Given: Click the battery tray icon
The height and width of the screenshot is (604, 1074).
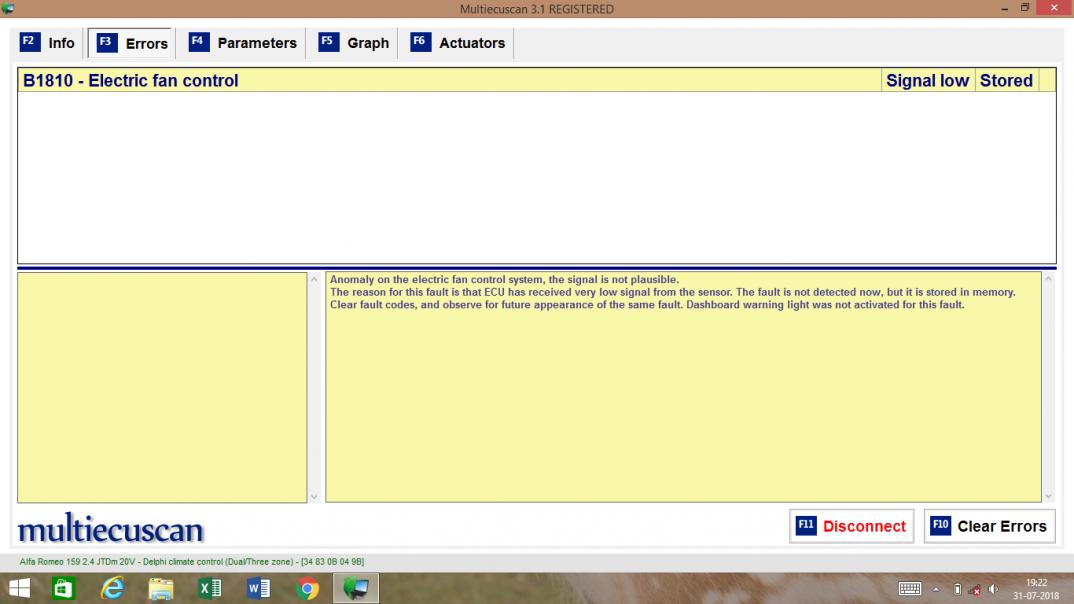Looking at the screenshot, I should 958,589.
